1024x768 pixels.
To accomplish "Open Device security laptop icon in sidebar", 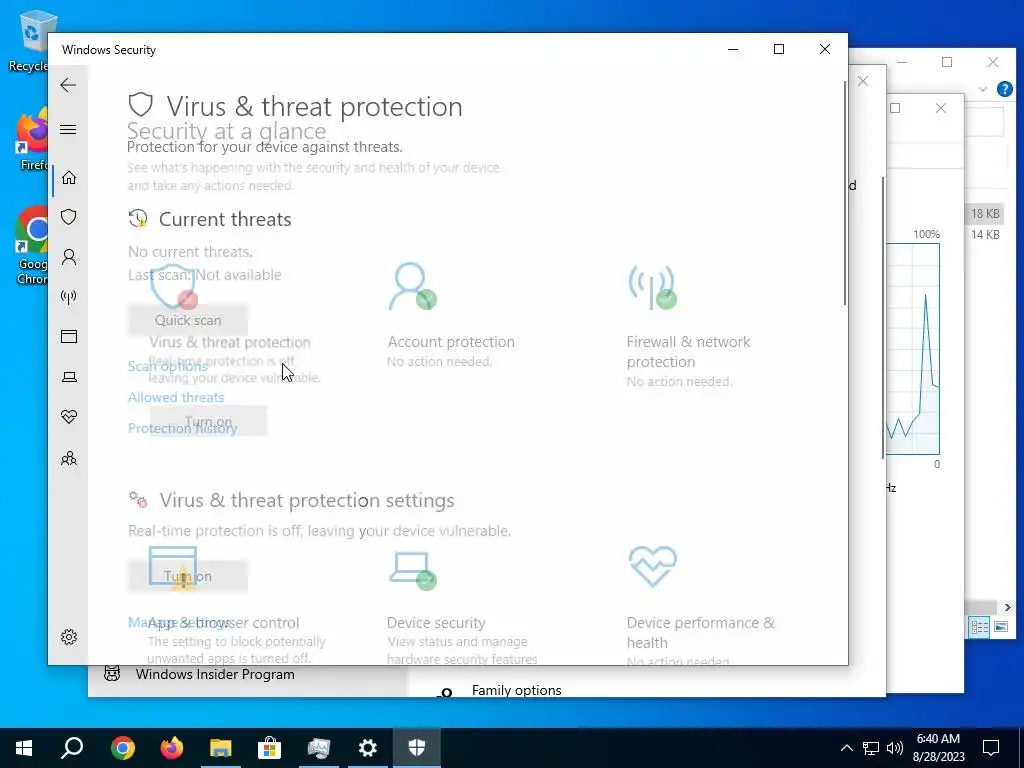I will click(69, 377).
